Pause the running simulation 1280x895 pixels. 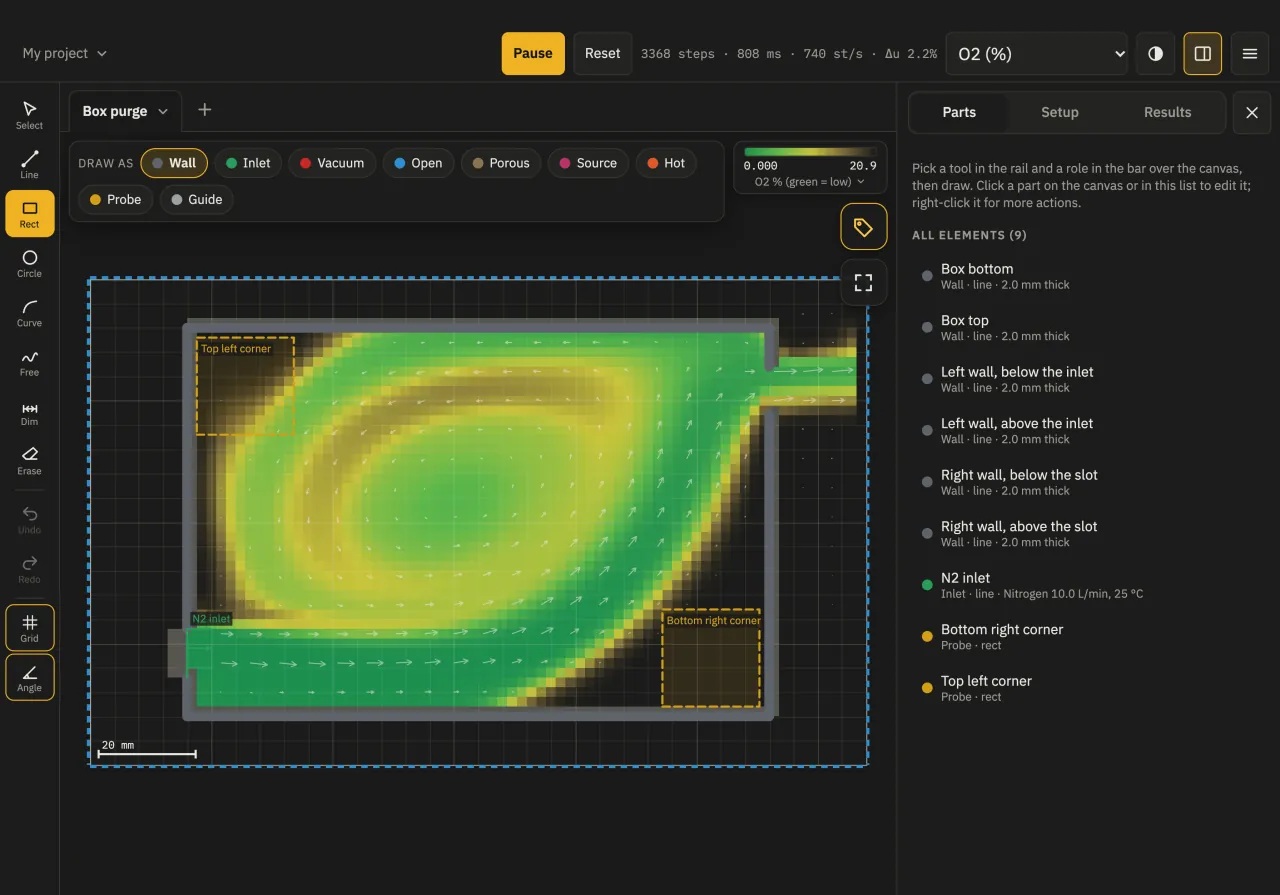coord(533,54)
